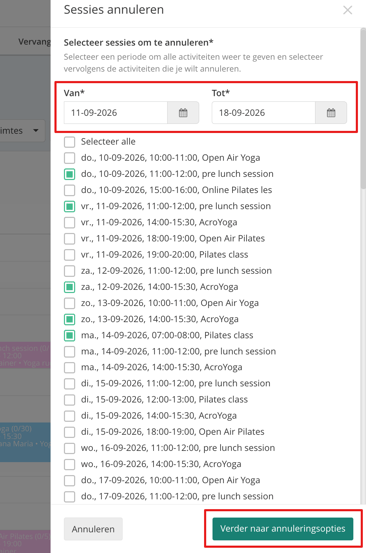Click the Annuleren button
This screenshot has width=366, height=553.
coord(93,529)
